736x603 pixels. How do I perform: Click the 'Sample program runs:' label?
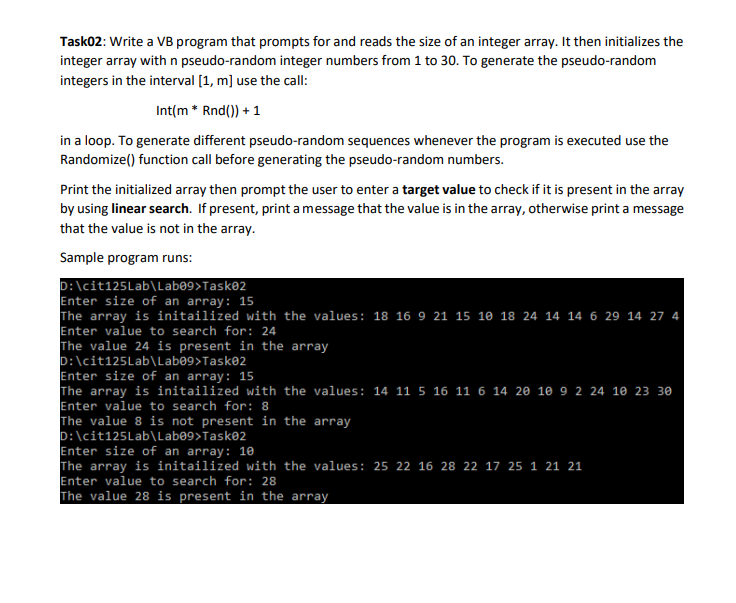coord(126,258)
